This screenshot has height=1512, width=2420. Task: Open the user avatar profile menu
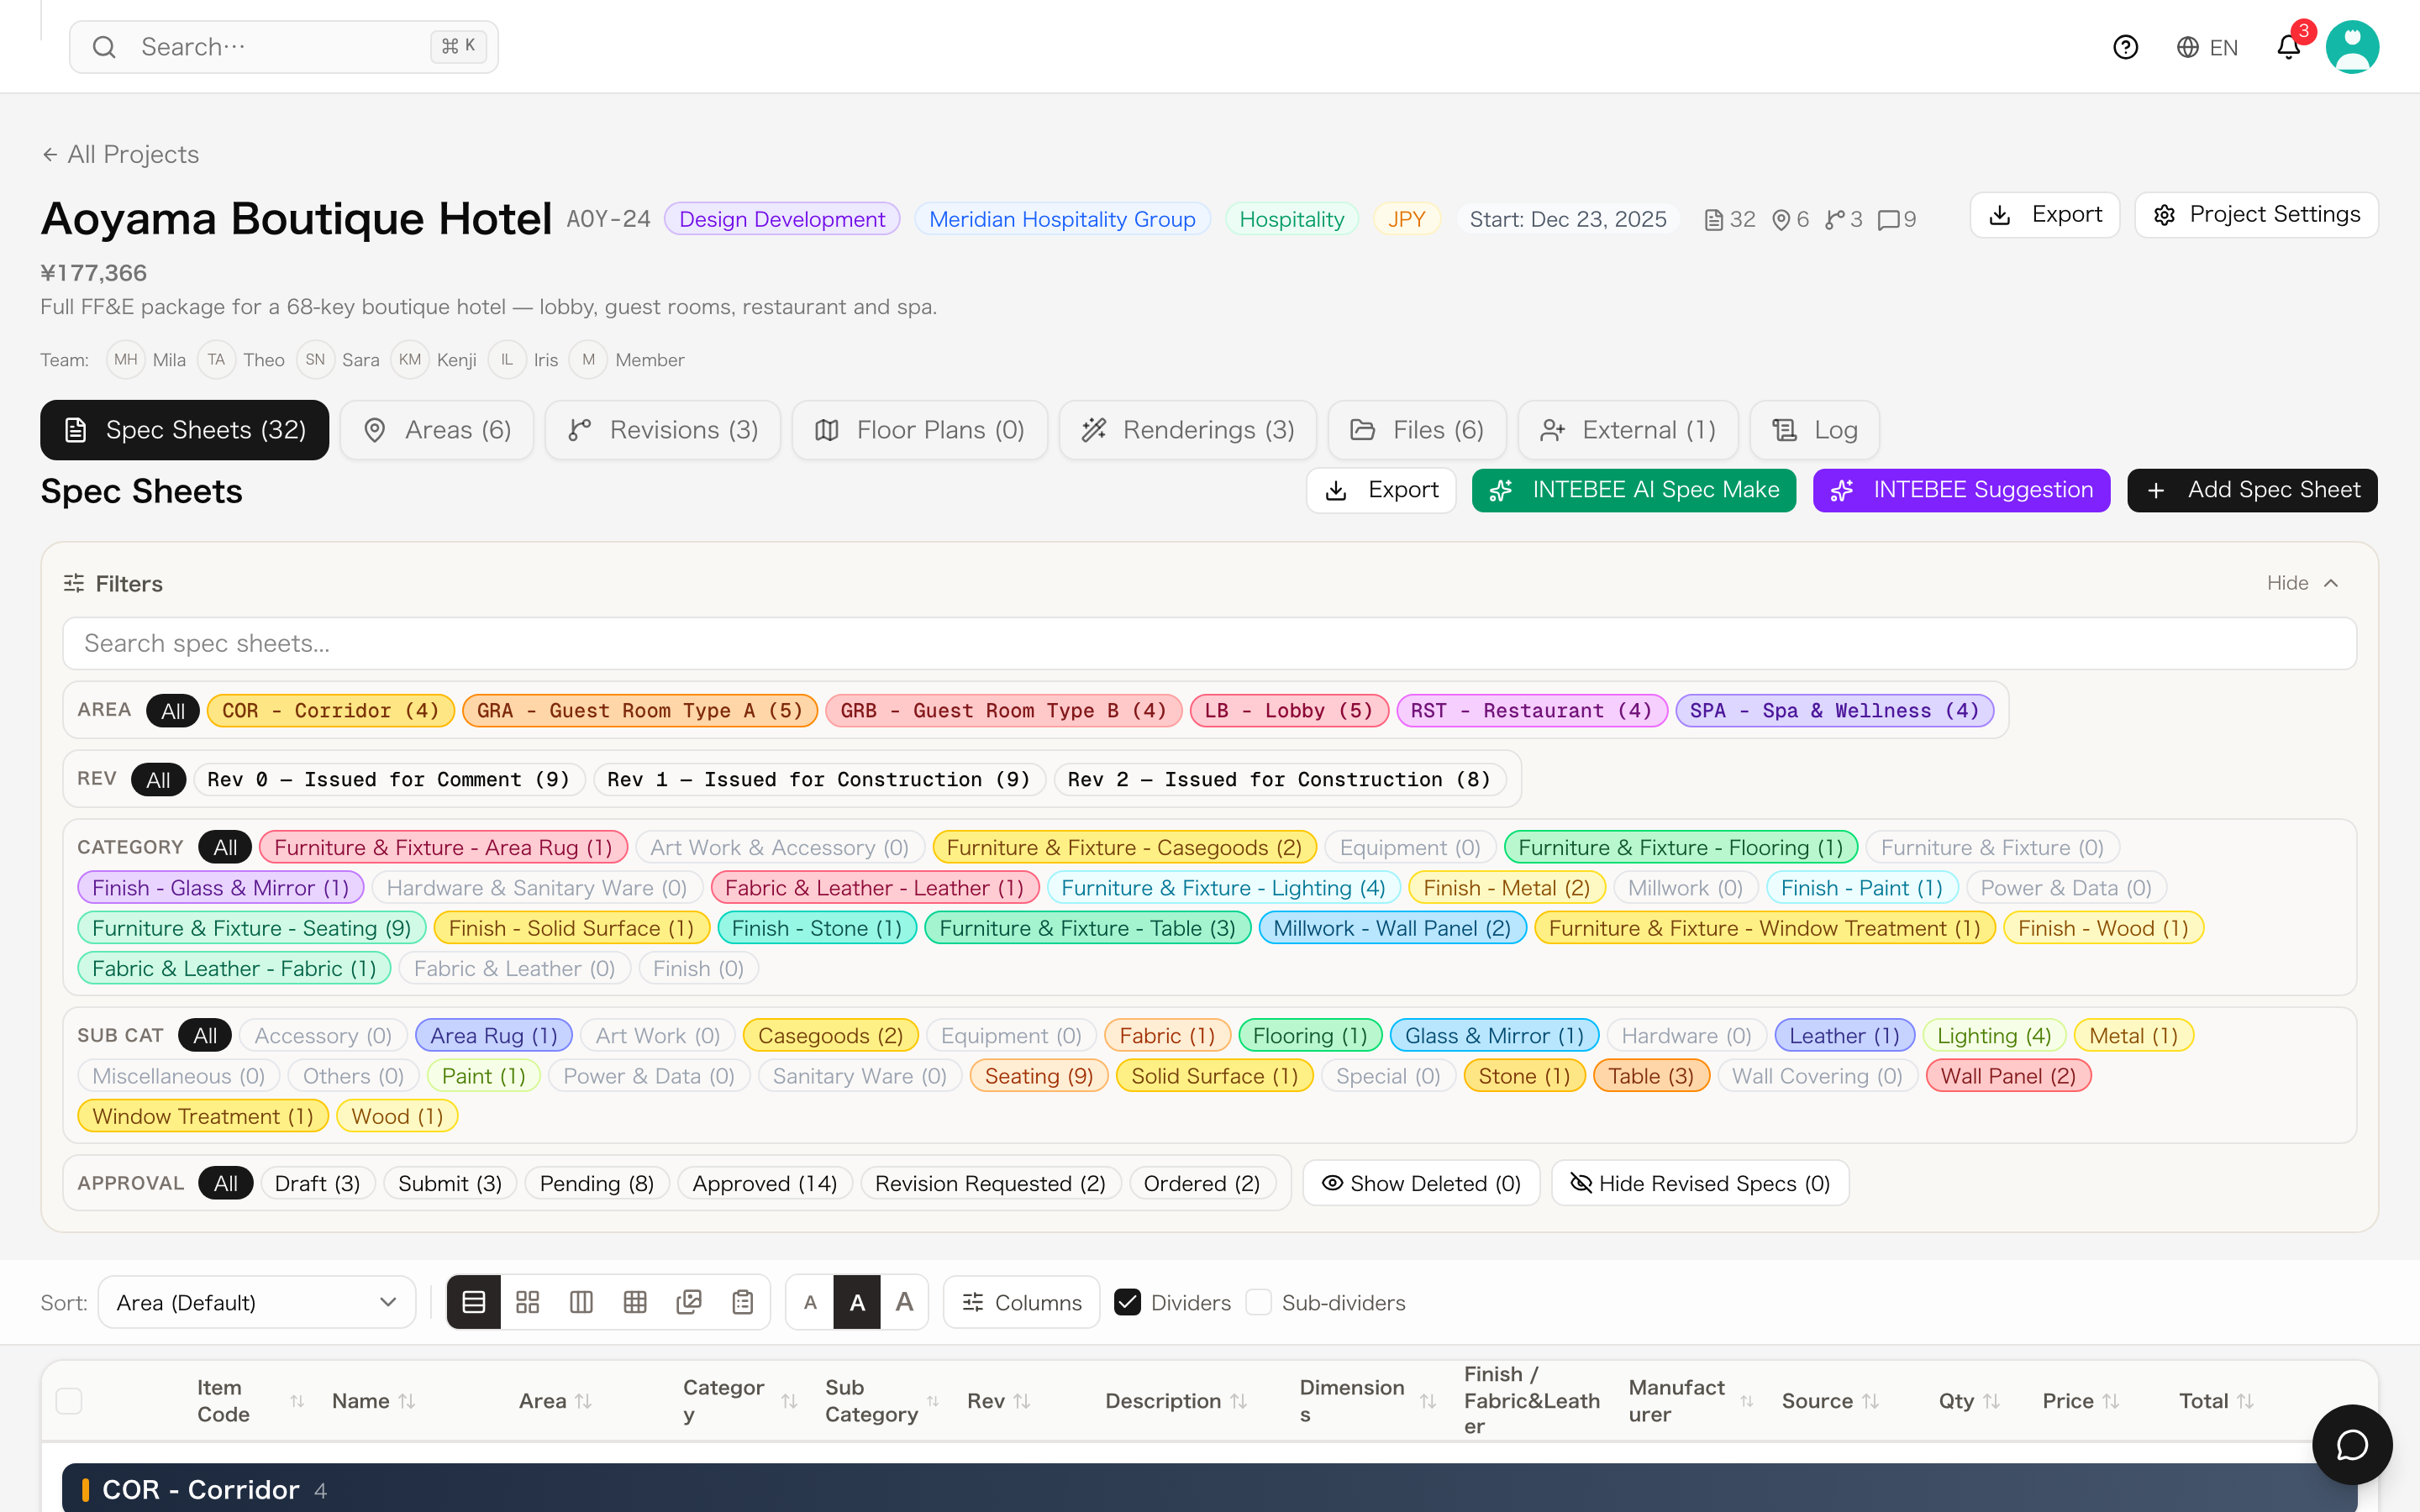point(2352,47)
